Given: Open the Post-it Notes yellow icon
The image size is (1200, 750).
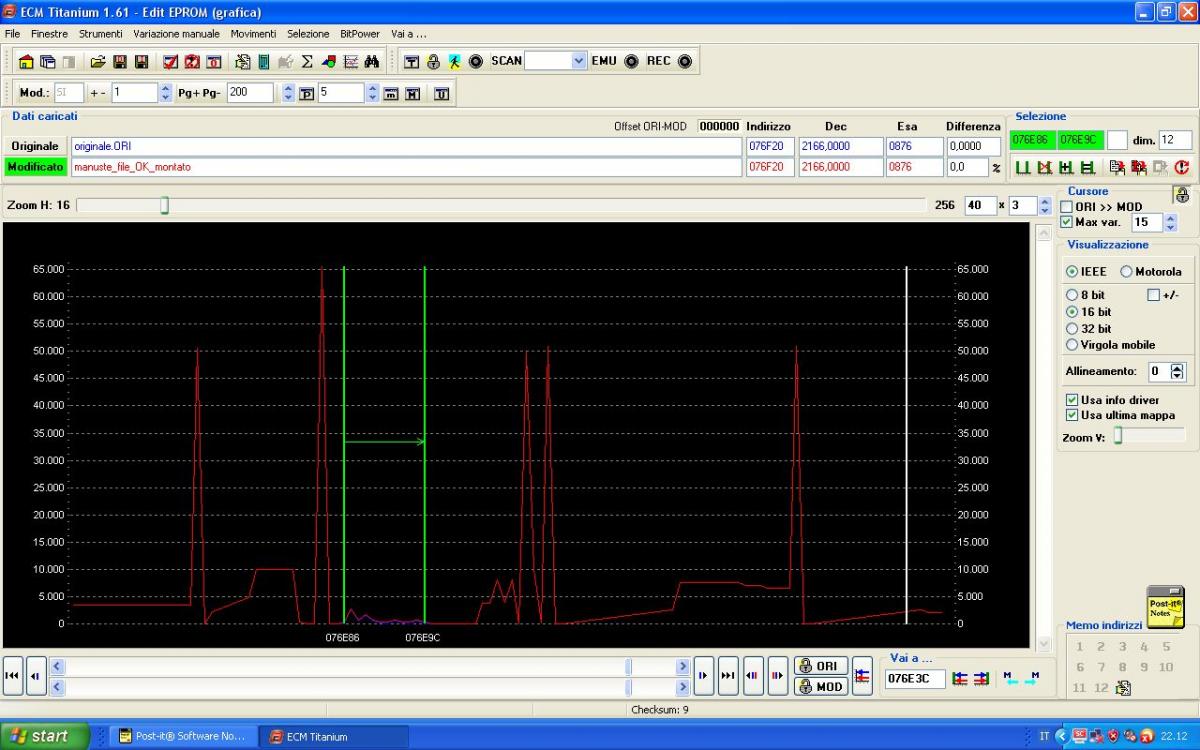Looking at the screenshot, I should tap(1165, 608).
